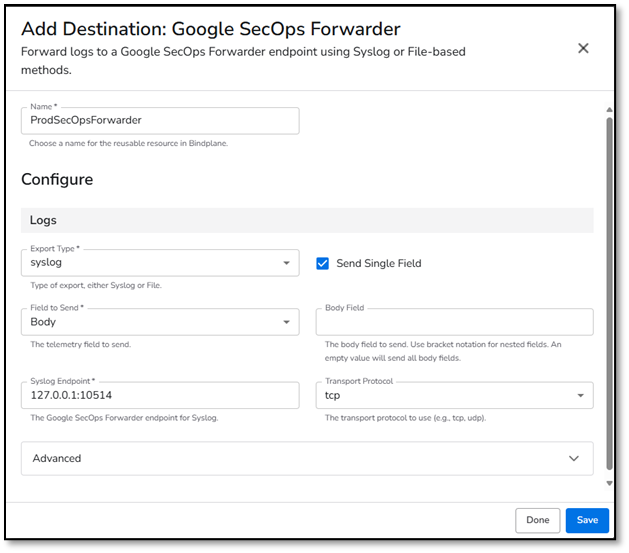
Task: Click the scrollbar up arrow
Action: point(609,109)
